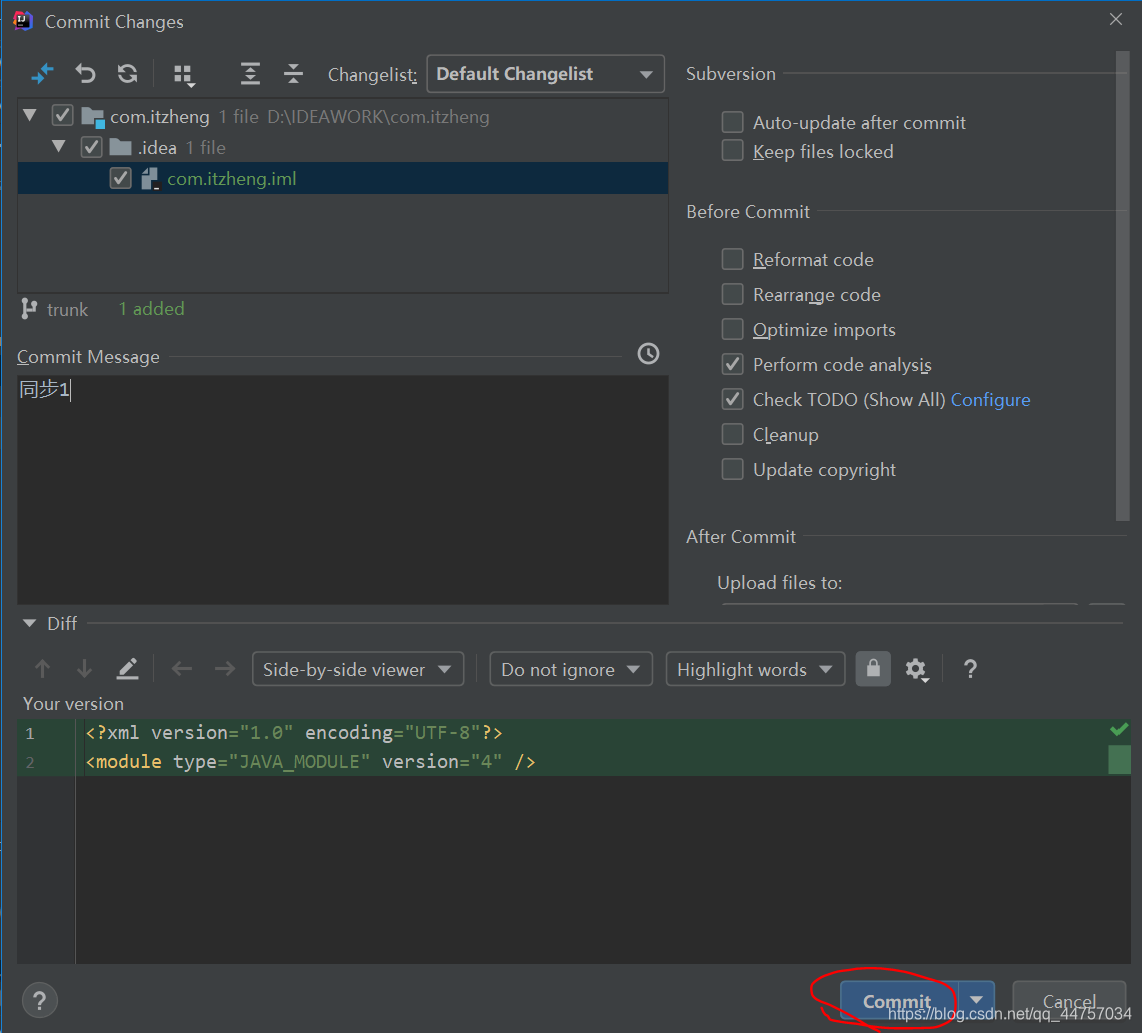This screenshot has height=1033, width=1142.
Task: Open commit message history clock icon
Action: [x=648, y=354]
